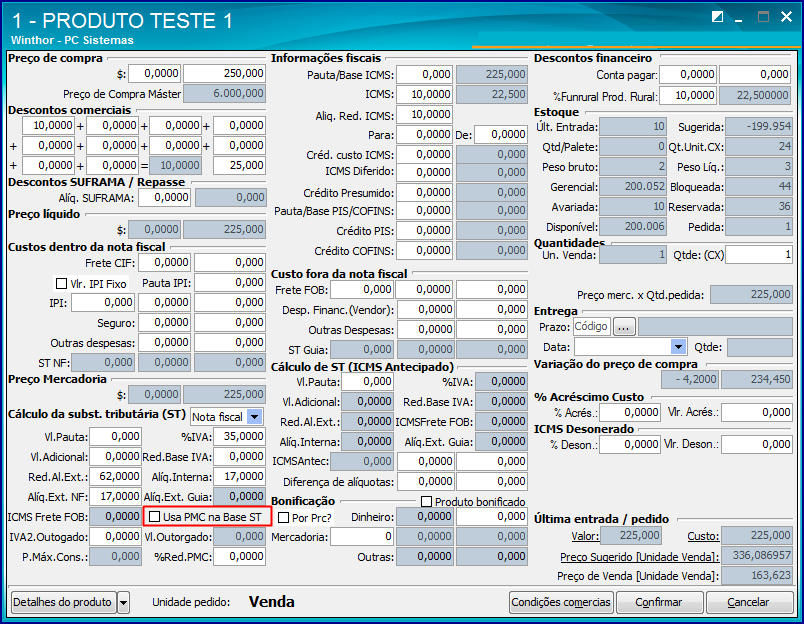This screenshot has height=624, width=804.
Task: Click the Vlr. Deson. value field
Action: click(x=757, y=445)
